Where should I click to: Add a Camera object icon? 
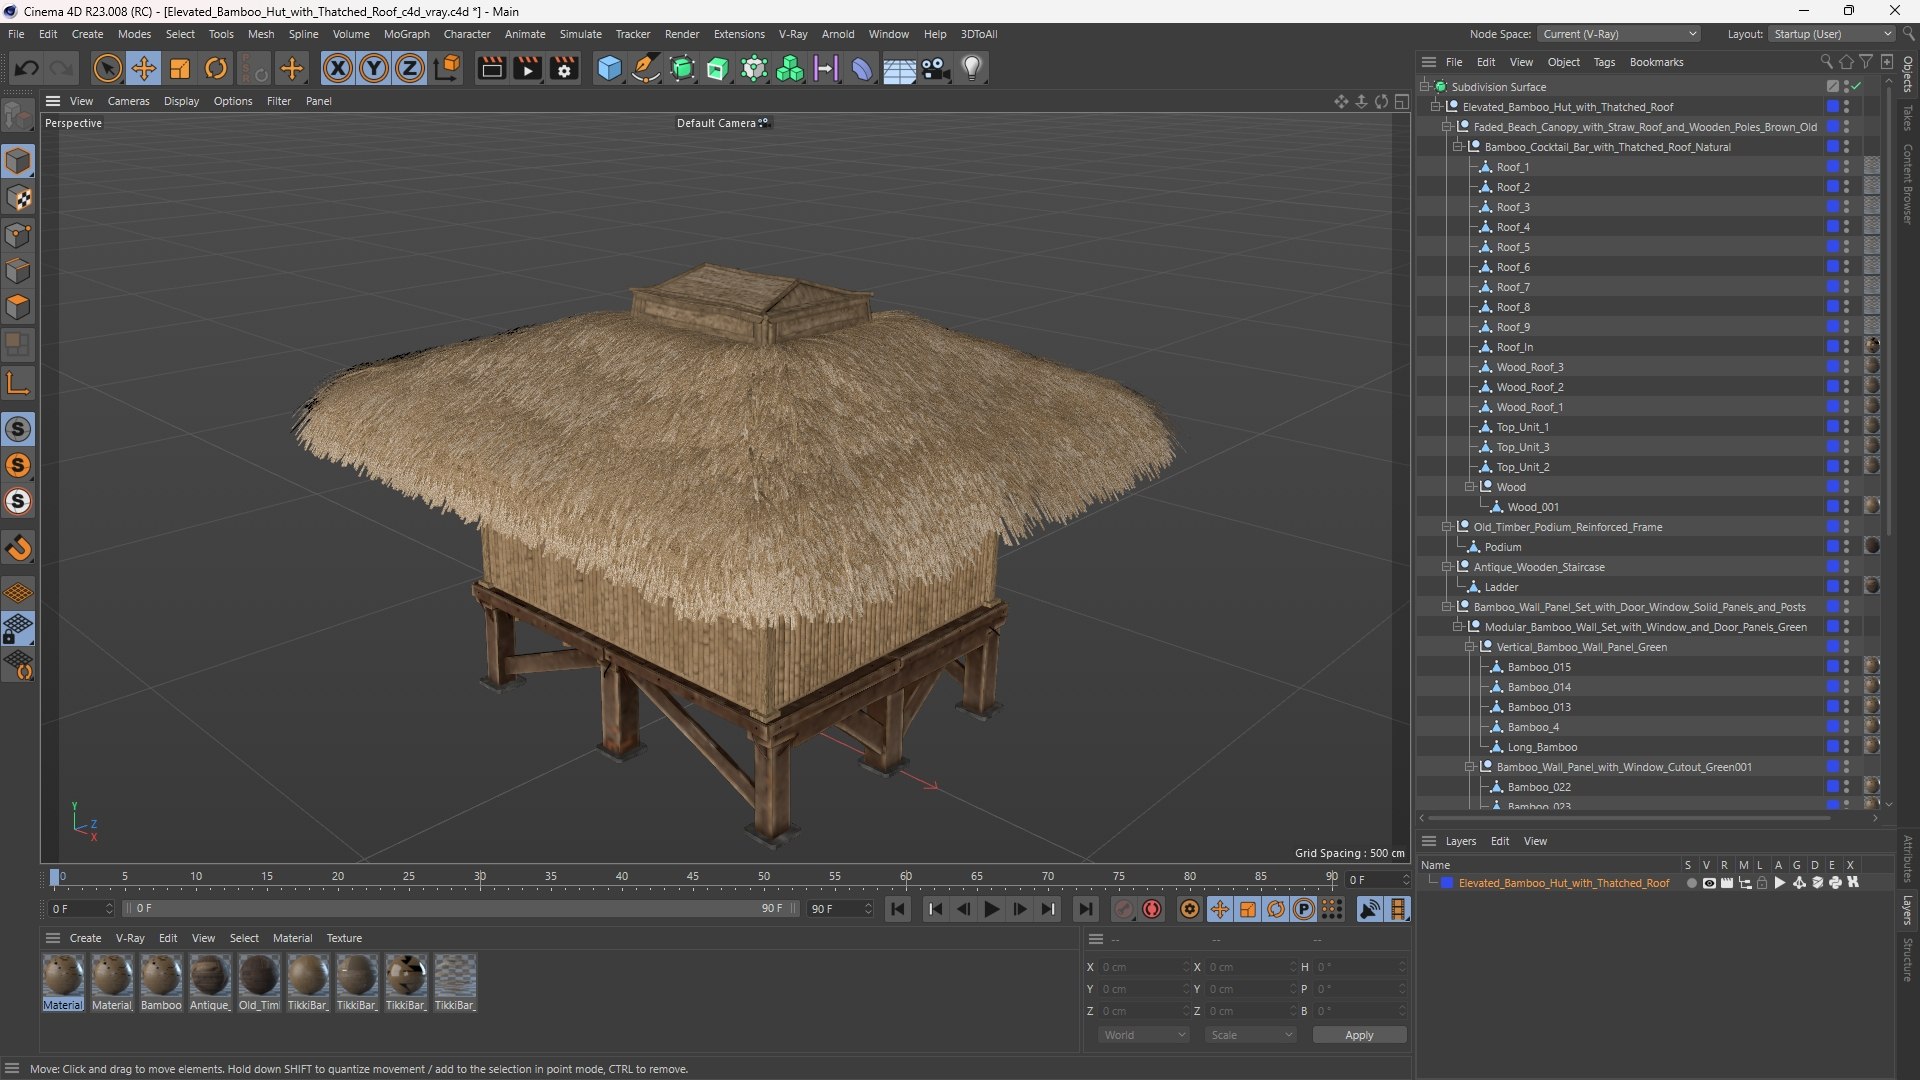(936, 68)
